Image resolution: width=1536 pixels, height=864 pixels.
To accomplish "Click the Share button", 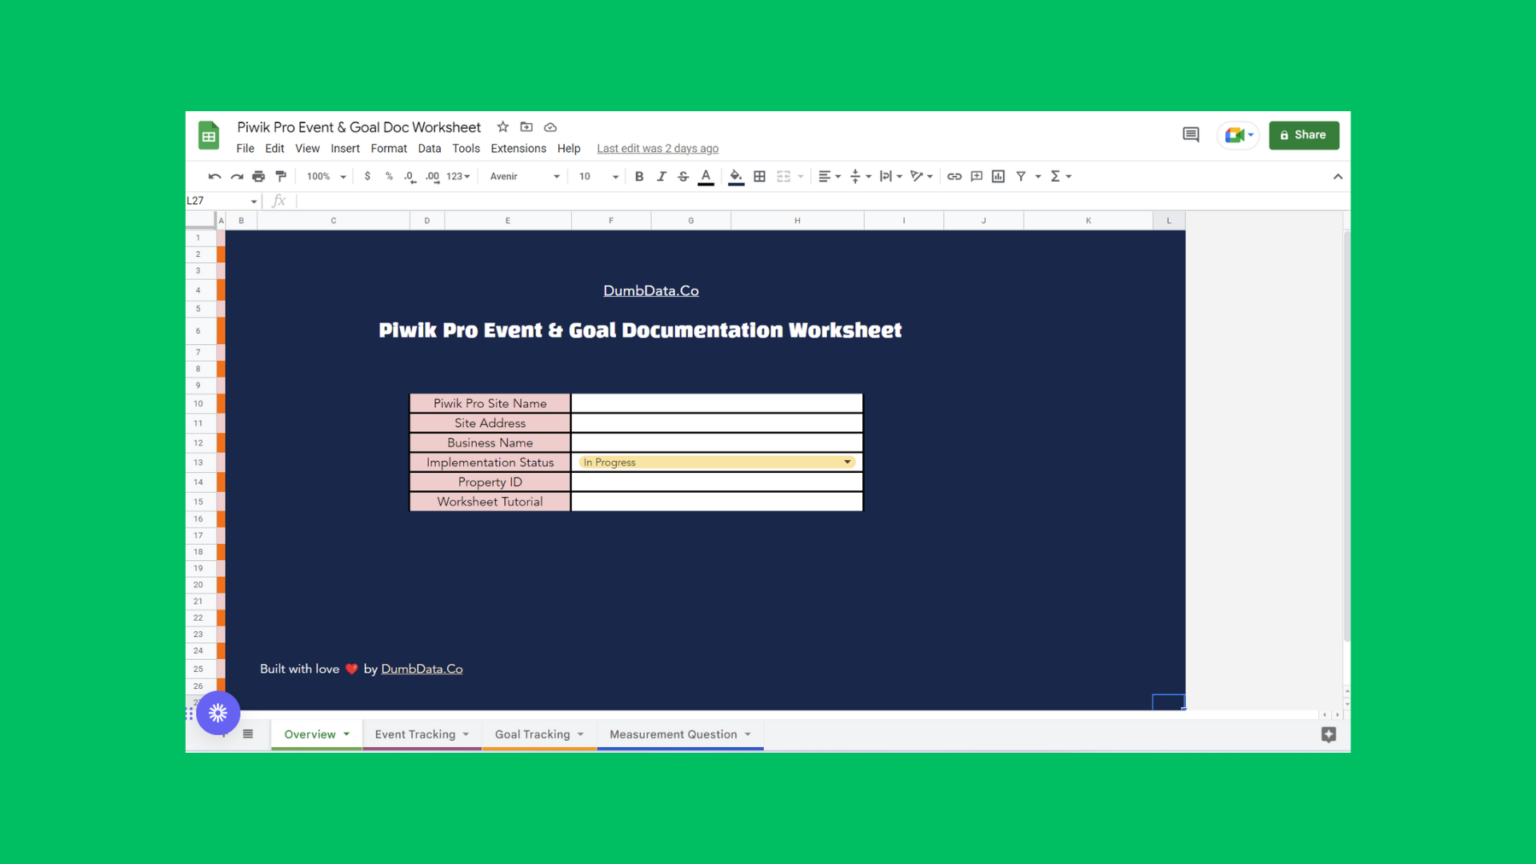I will point(1304,135).
